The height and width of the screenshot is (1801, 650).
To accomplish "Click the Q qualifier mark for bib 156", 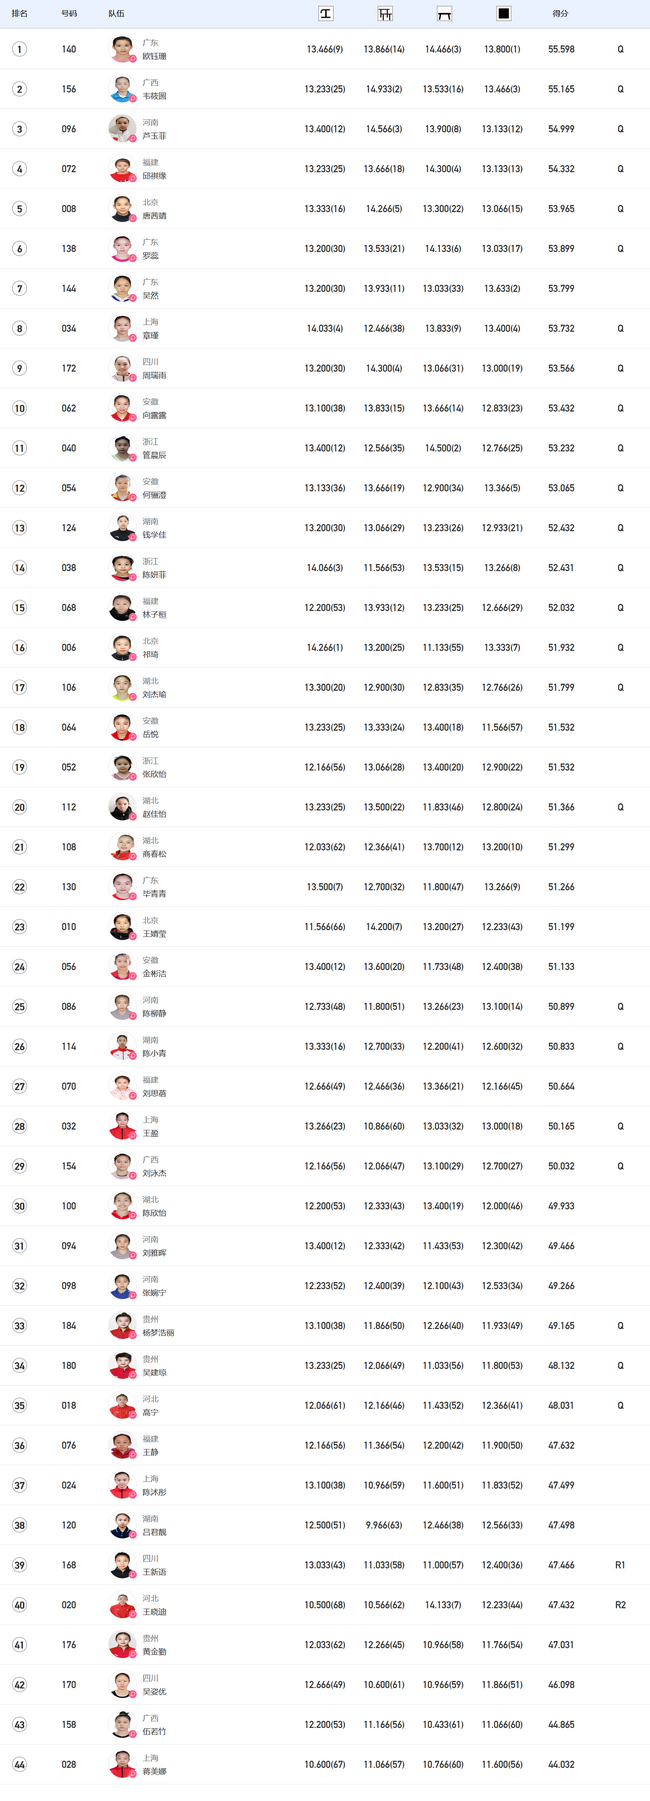I will (620, 89).
